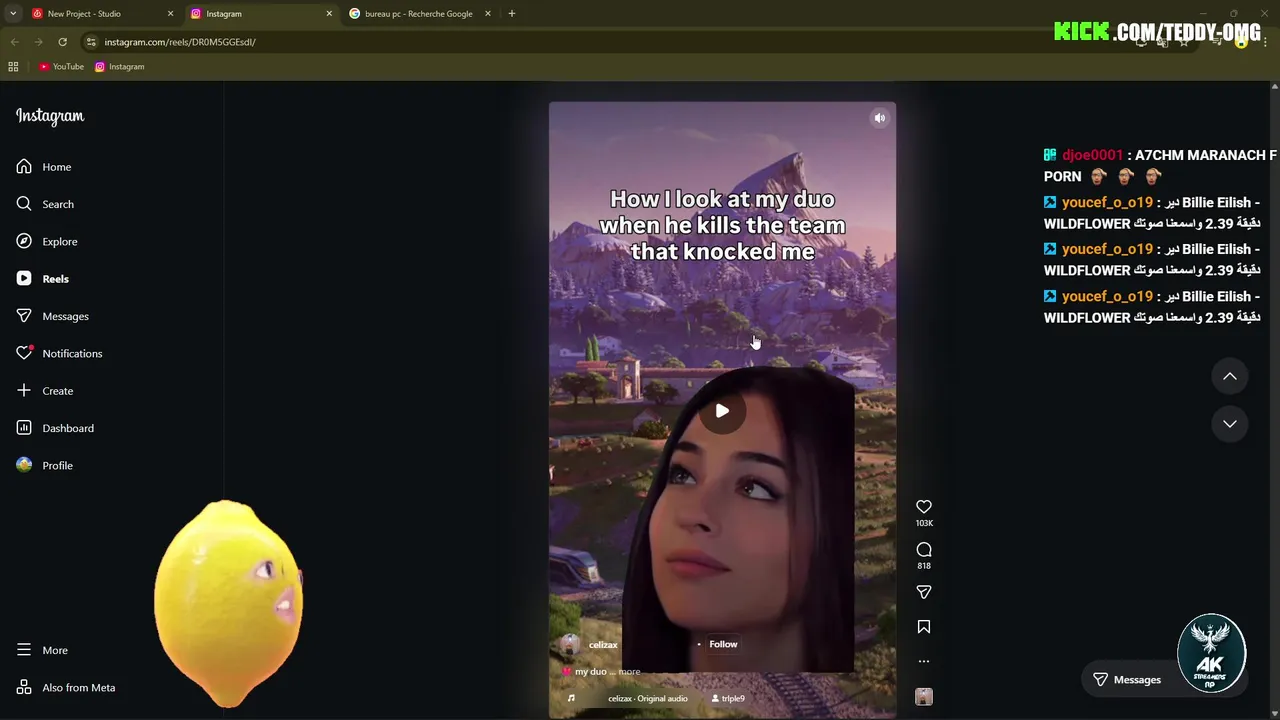Click celizax avatar on the reel
This screenshot has height=720, width=1280.
pos(570,645)
